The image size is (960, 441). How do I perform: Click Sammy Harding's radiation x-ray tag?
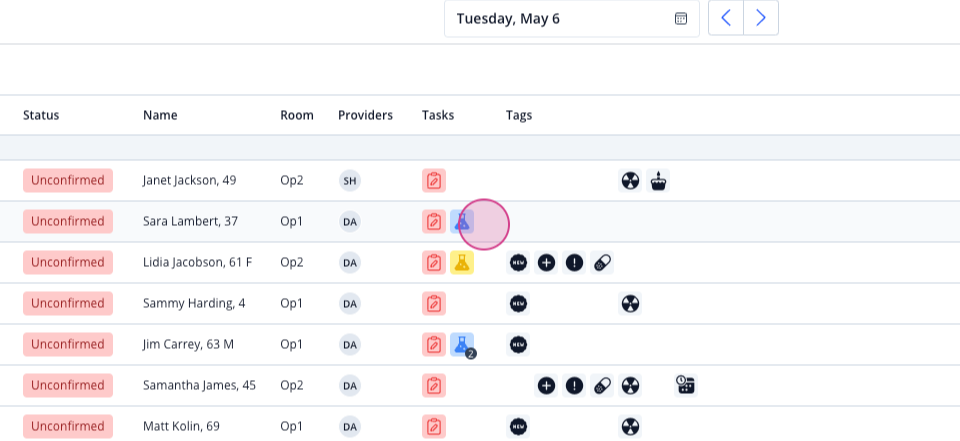click(x=630, y=303)
